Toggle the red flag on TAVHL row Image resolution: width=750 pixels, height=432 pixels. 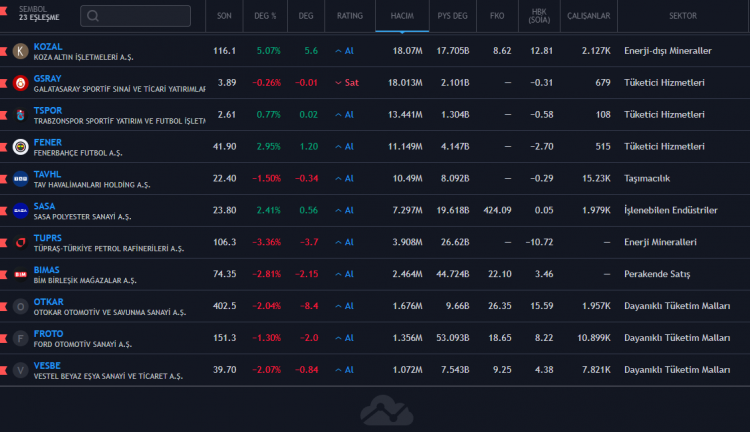[x=3, y=178]
